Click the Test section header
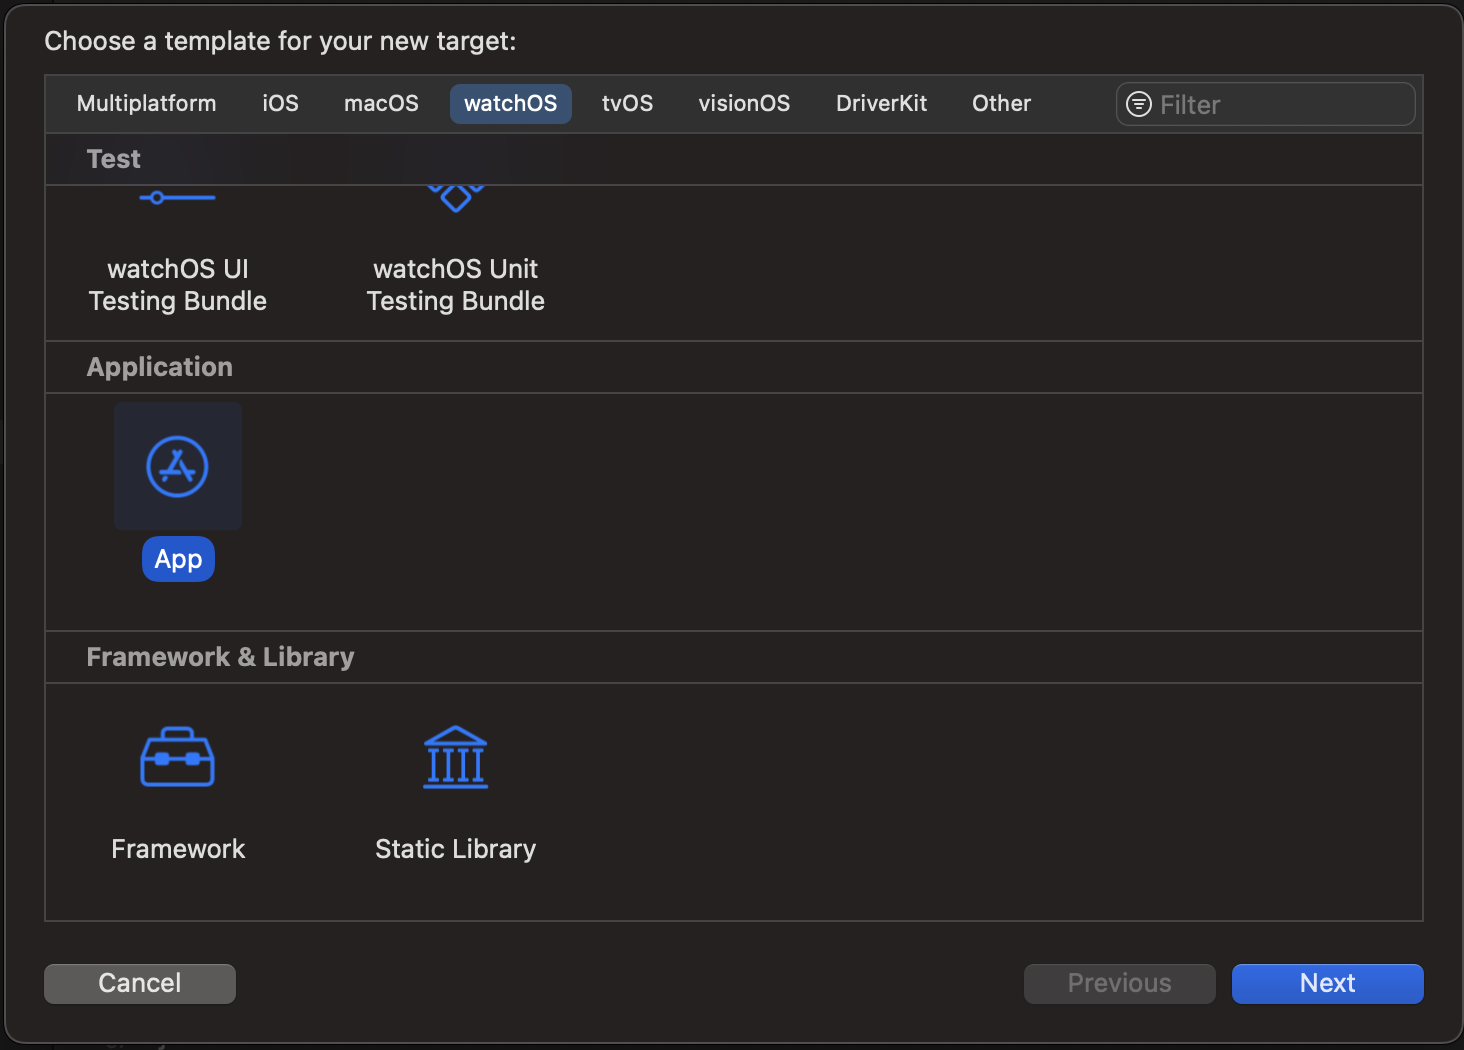The height and width of the screenshot is (1050, 1464). 114,159
